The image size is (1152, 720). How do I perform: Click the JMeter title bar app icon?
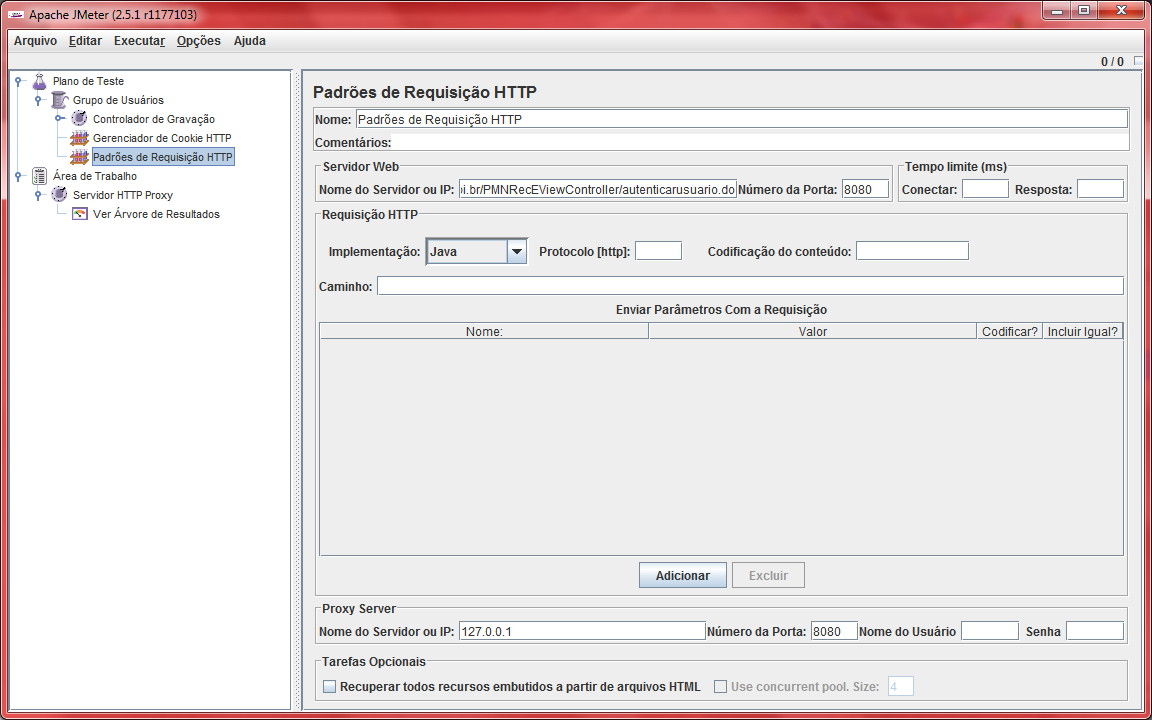click(x=15, y=15)
